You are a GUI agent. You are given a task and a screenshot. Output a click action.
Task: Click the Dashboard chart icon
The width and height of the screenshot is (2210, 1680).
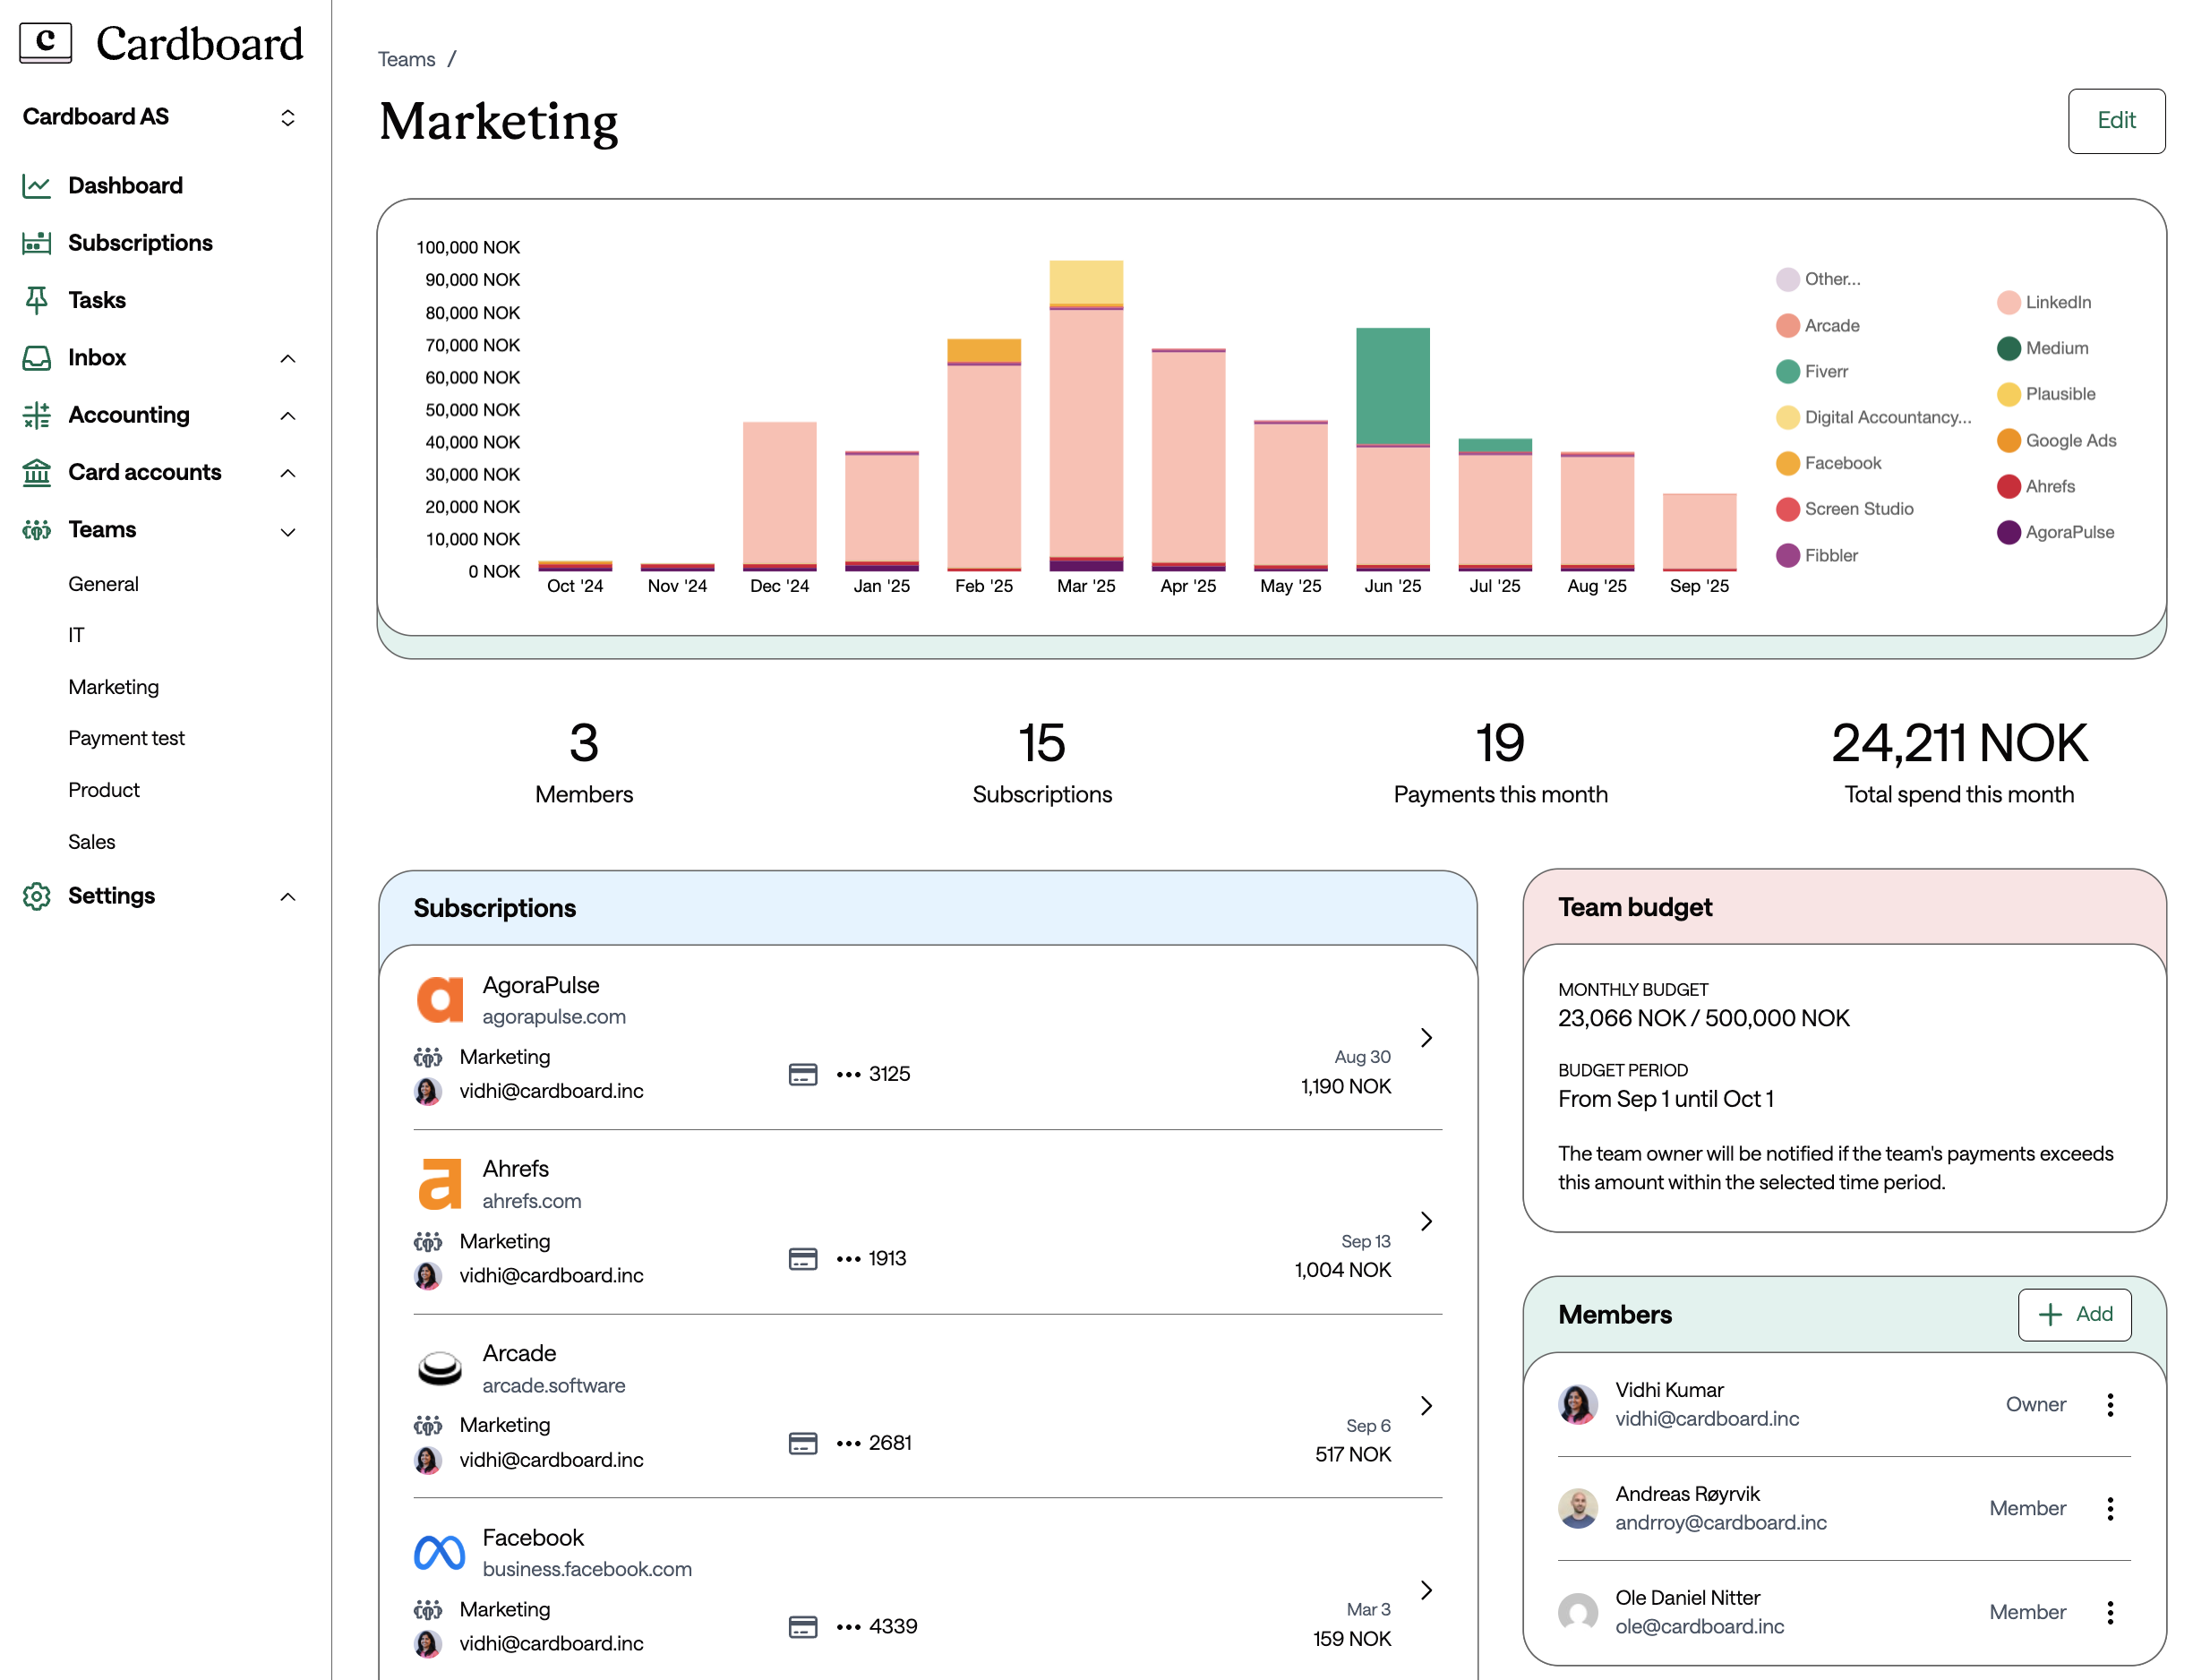tap(37, 186)
